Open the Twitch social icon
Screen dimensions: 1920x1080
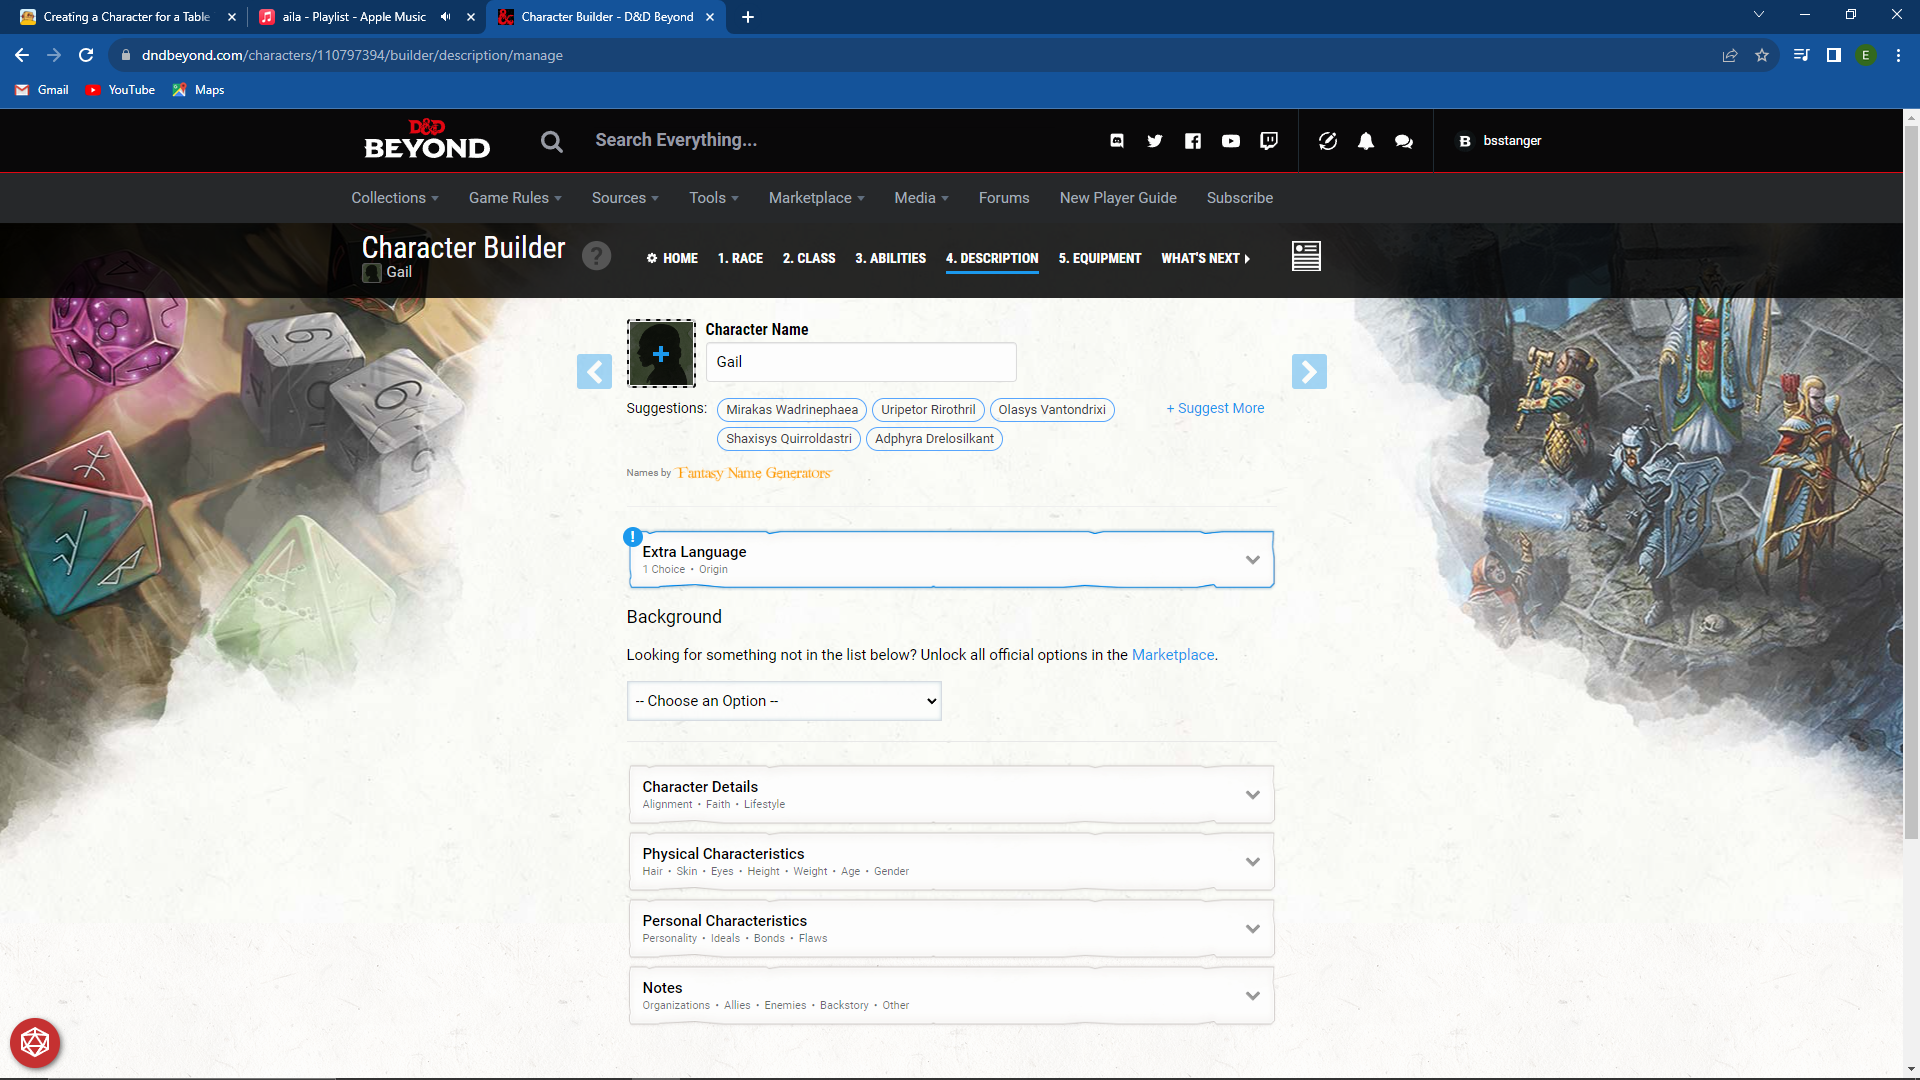(1269, 141)
